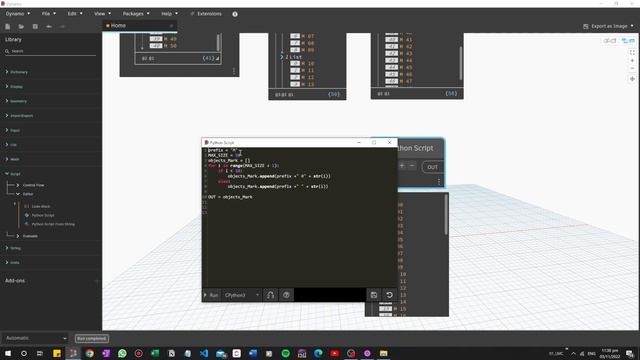
Task: Select Python Script From String in library
Action: coord(49,224)
